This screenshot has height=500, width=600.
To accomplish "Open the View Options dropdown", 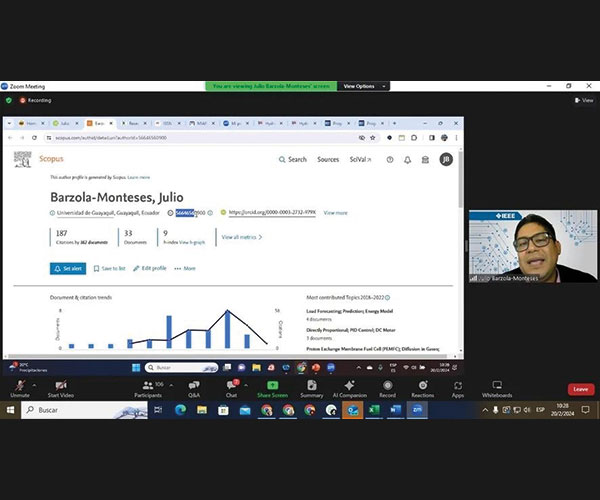I will click(x=364, y=86).
